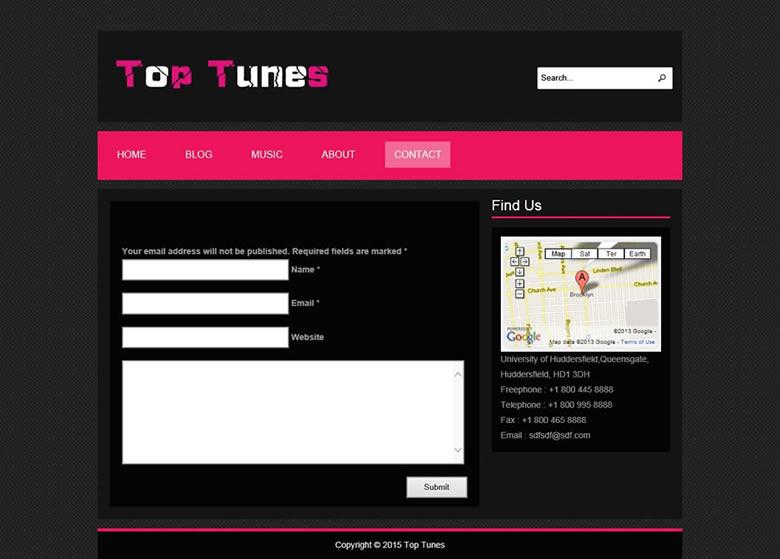Switch map to Ter view
This screenshot has height=559, width=780.
coord(611,254)
